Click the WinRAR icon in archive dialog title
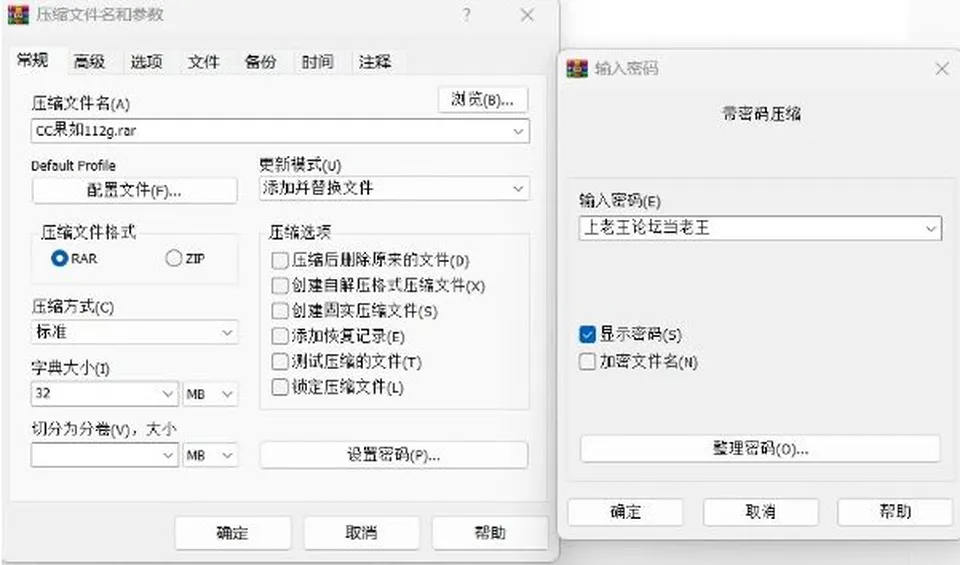960x565 pixels. [x=18, y=15]
